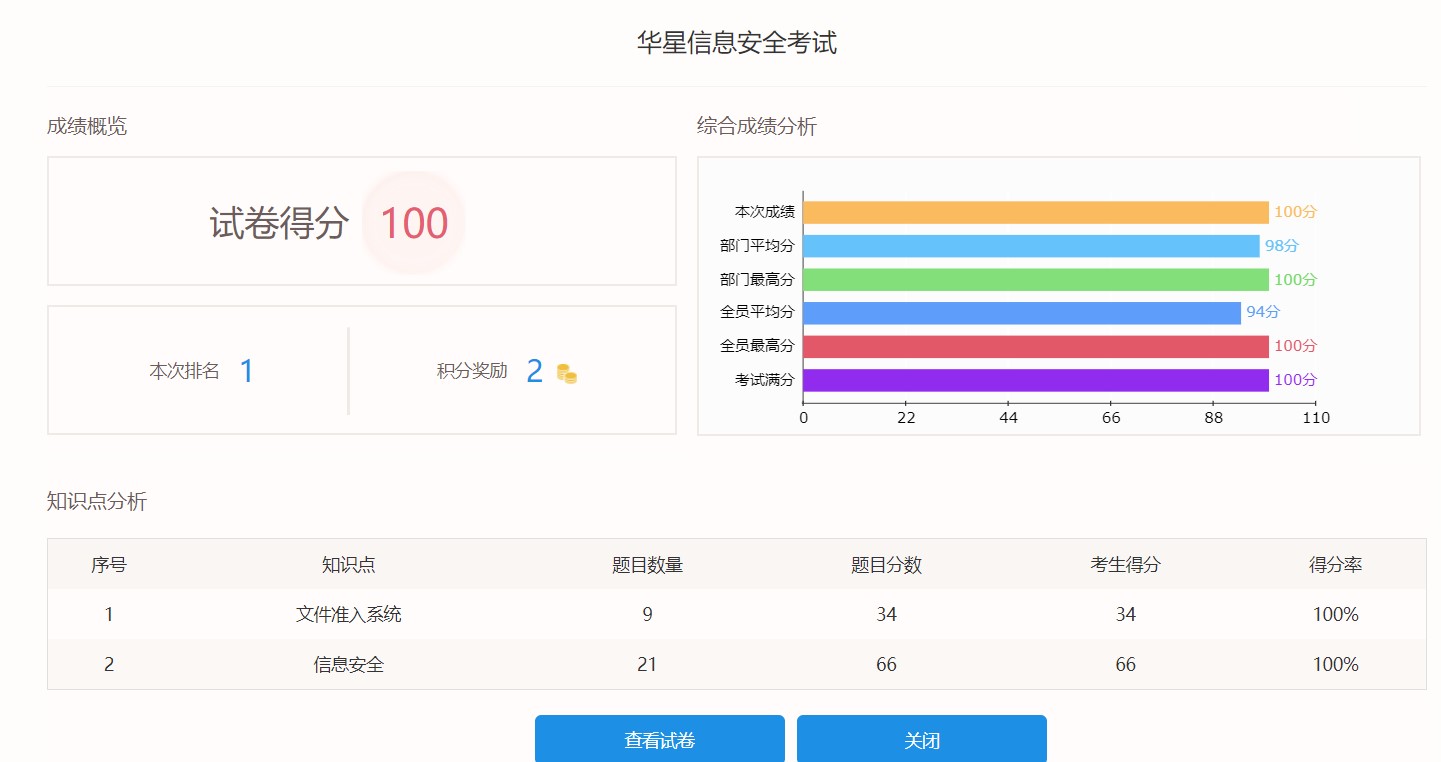Image resolution: width=1441 pixels, height=762 pixels.
Task: Click the 华星信息安全考试 page title
Action: 736,43
